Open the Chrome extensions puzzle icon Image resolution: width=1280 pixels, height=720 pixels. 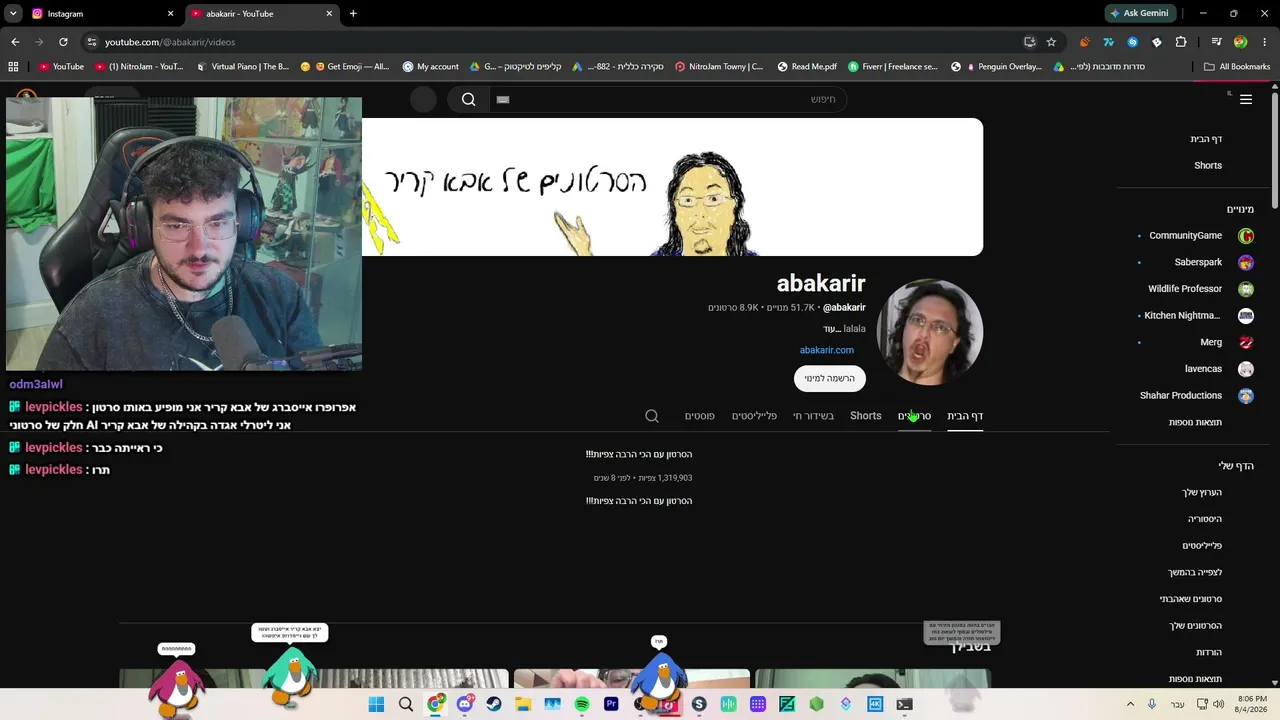click(x=1181, y=42)
